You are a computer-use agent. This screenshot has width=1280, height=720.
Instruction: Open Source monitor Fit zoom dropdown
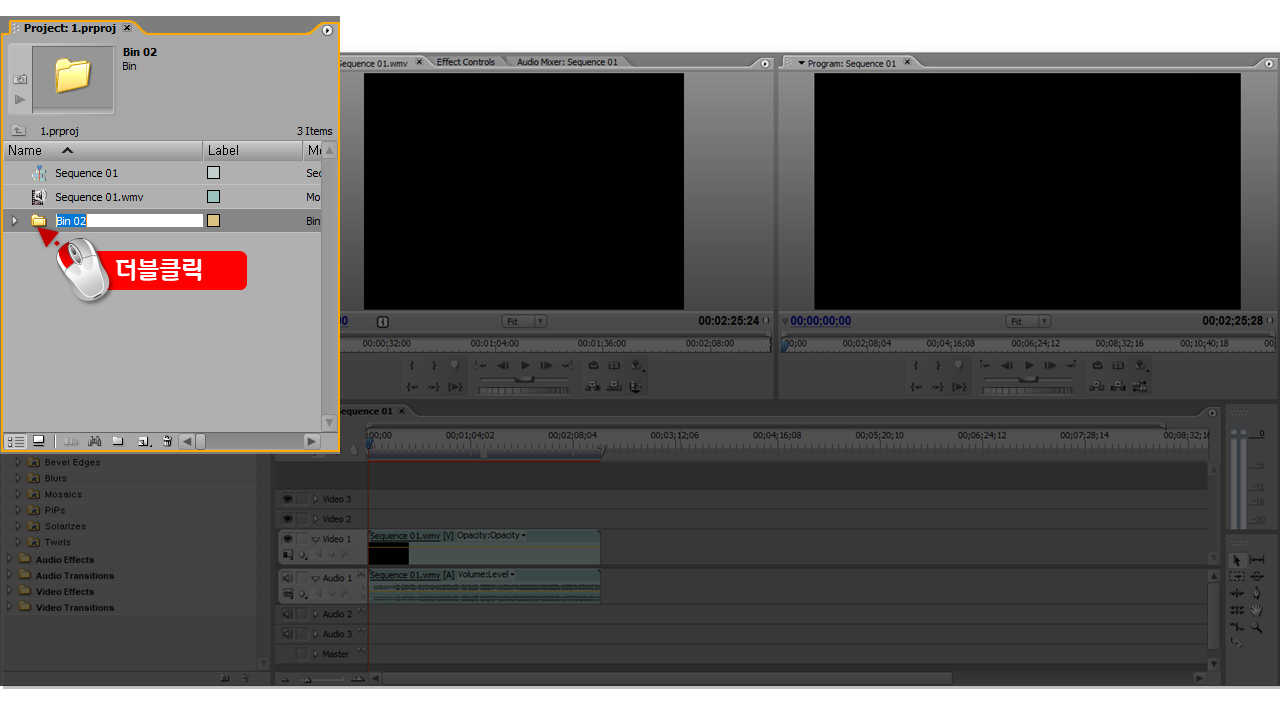pos(525,321)
